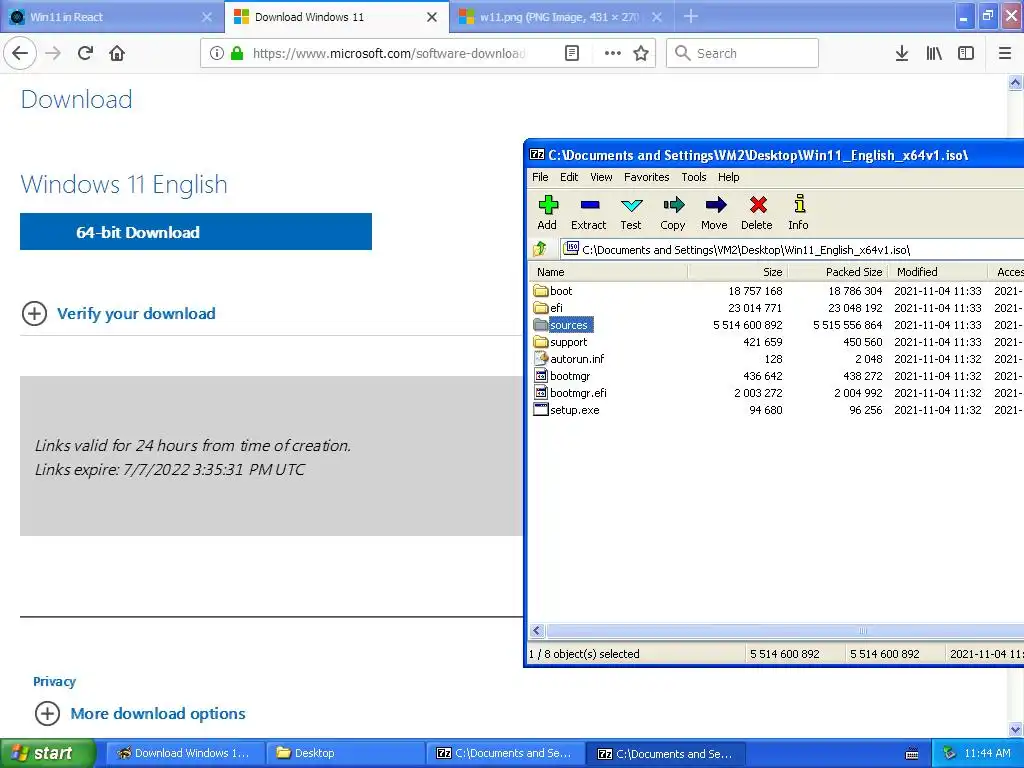Open the Tools menu in 7-Zip
The image size is (1024, 768).
[694, 177]
